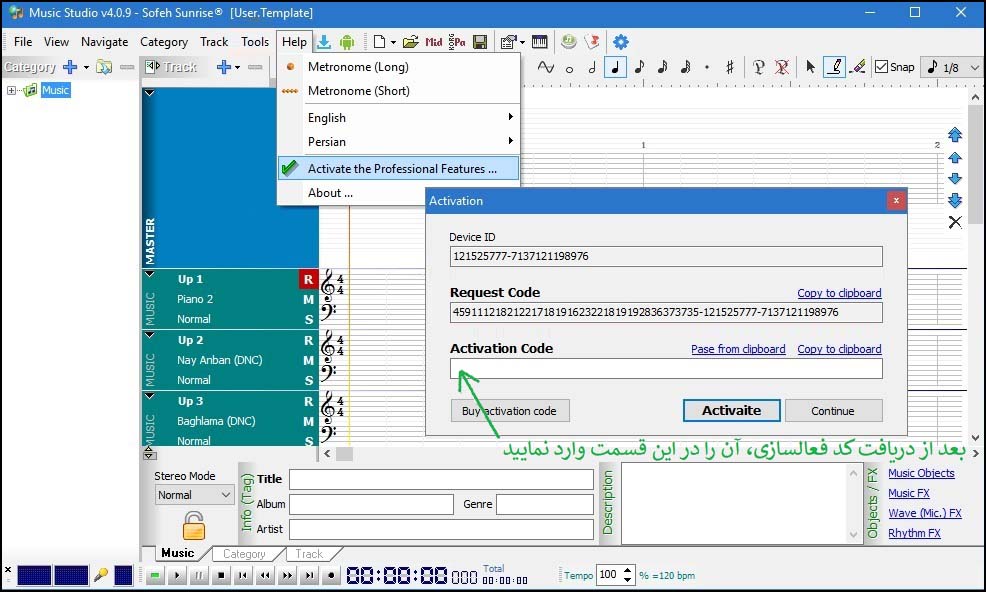Click the sharp accidental icon

tap(729, 67)
